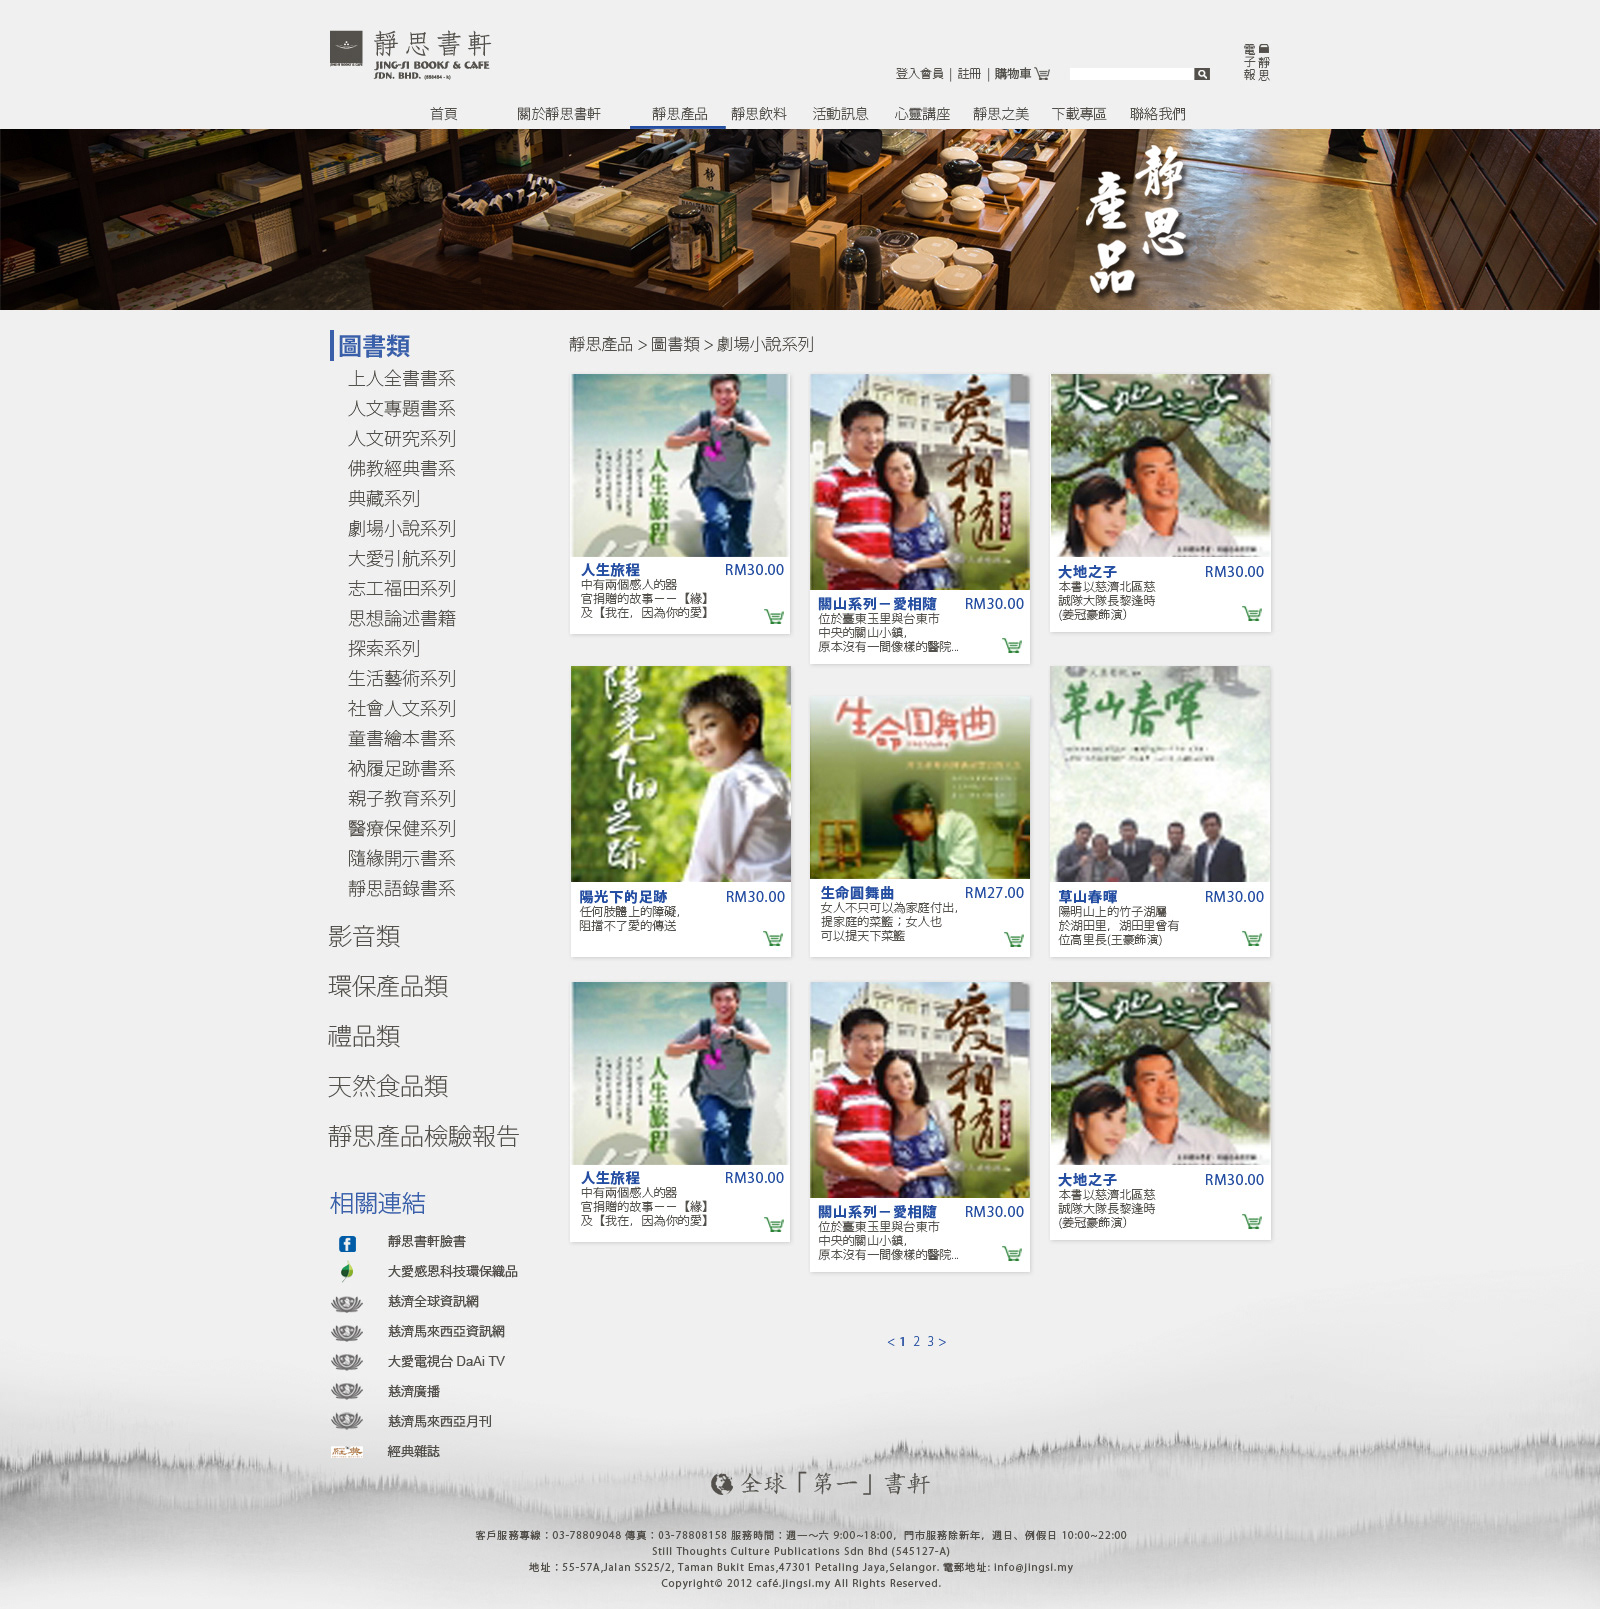Open the 草山春暉 book cover

[x=1160, y=774]
